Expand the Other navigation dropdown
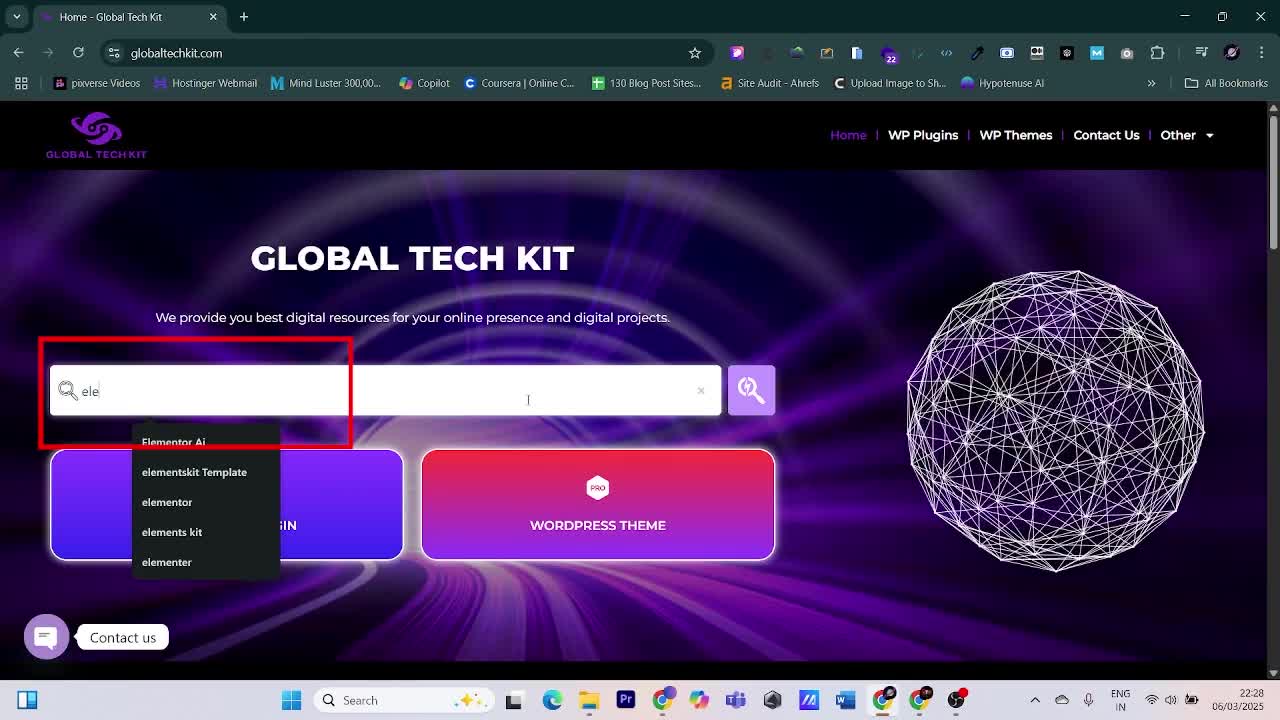 tap(1187, 135)
